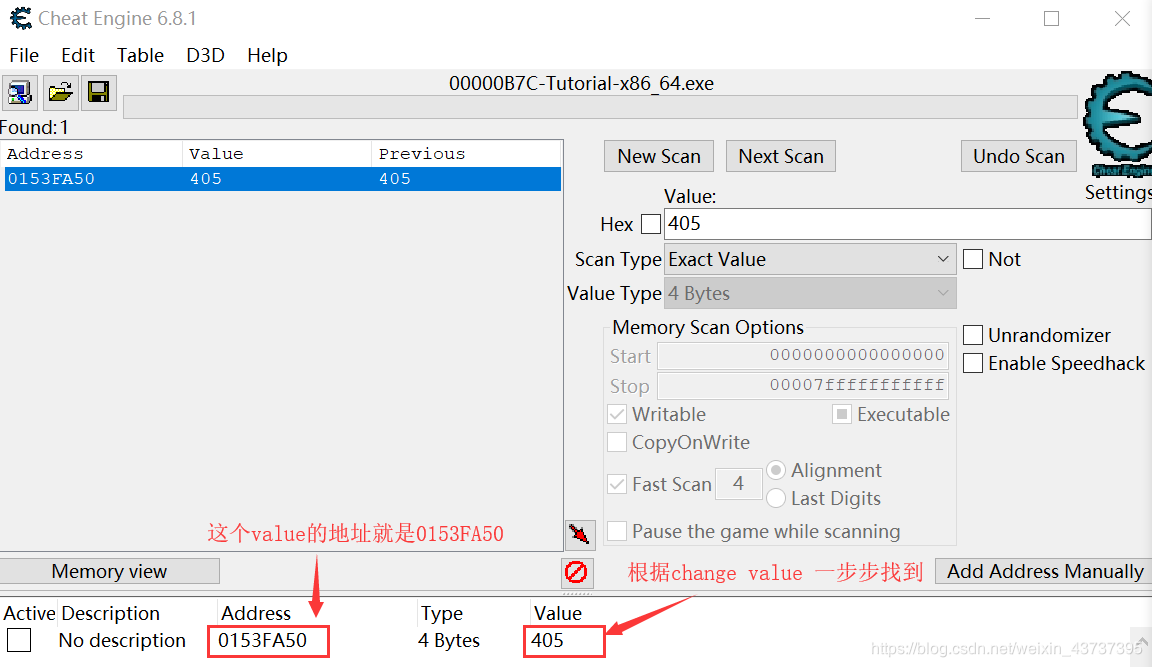The height and width of the screenshot is (667, 1152).
Task: Click the Next Scan button
Action: pyautogui.click(x=781, y=156)
